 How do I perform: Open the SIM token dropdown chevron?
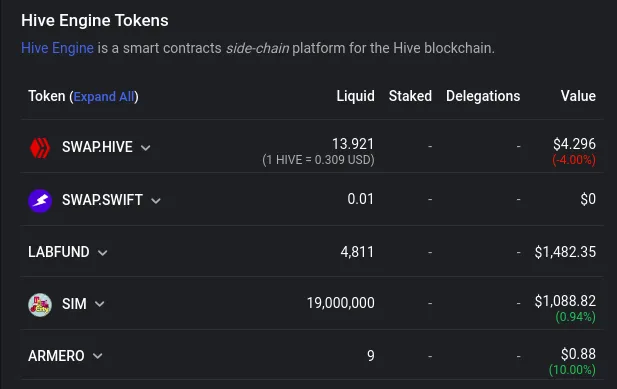(100, 304)
